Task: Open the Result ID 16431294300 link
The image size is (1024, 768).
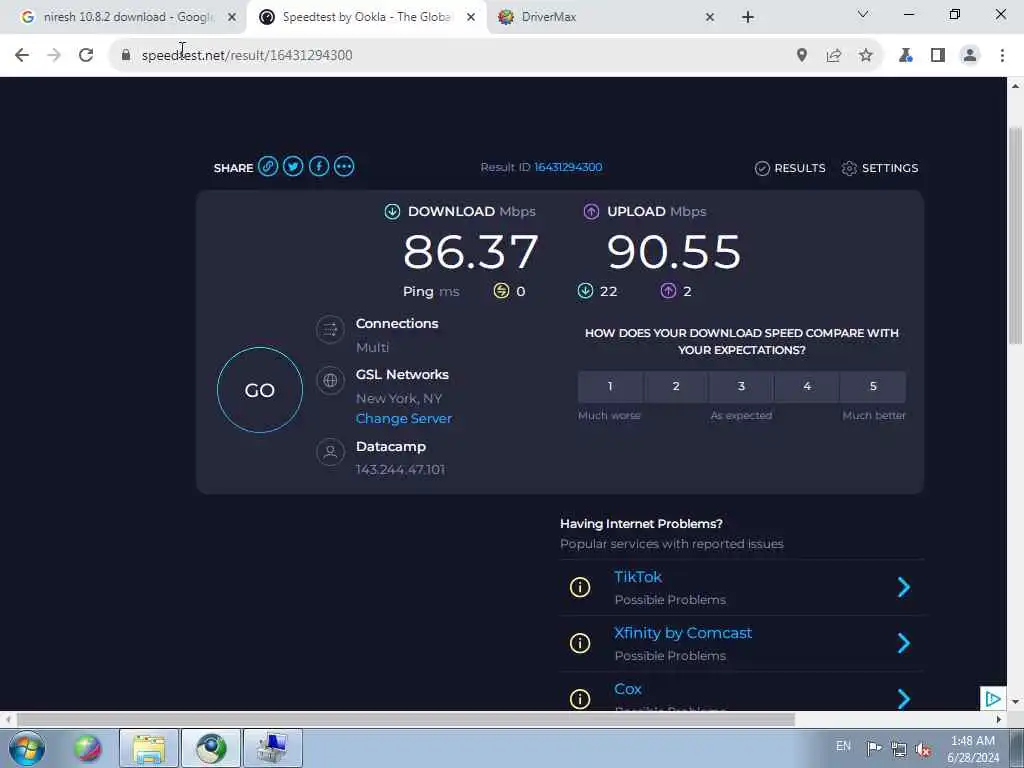Action: click(568, 167)
